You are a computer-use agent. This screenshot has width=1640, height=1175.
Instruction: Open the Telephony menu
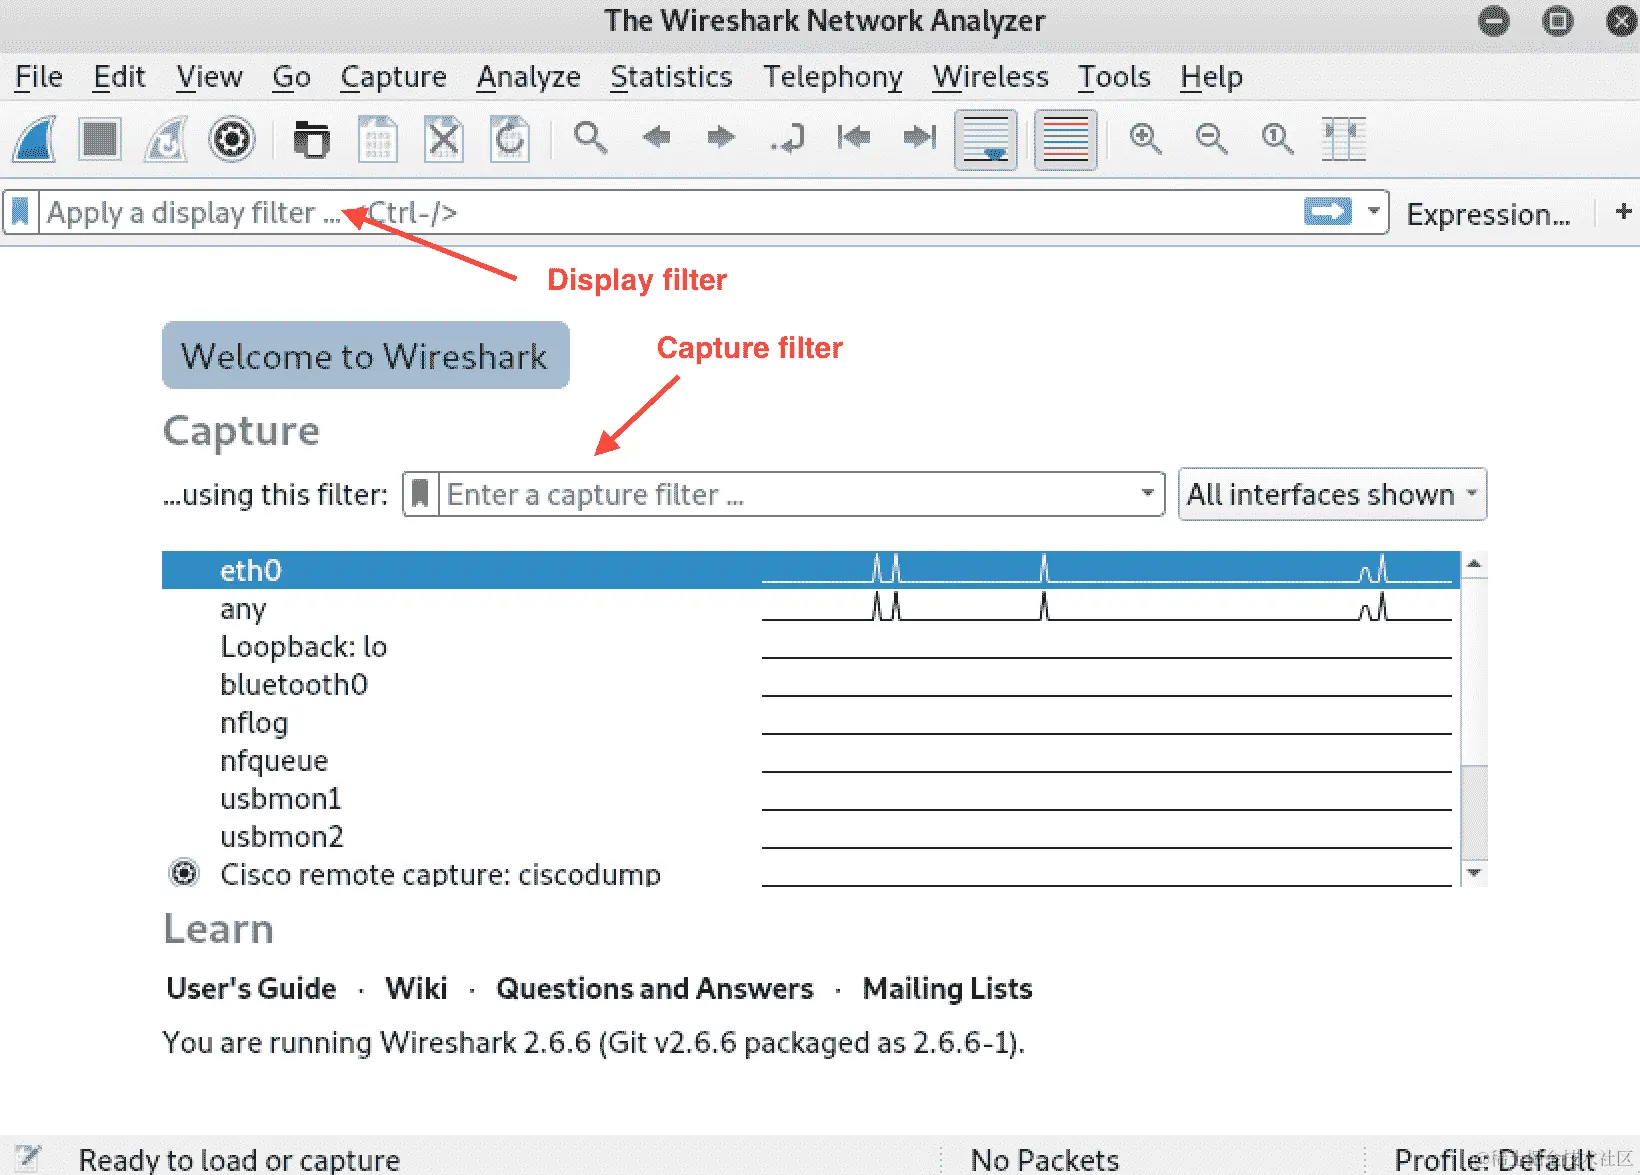833,77
